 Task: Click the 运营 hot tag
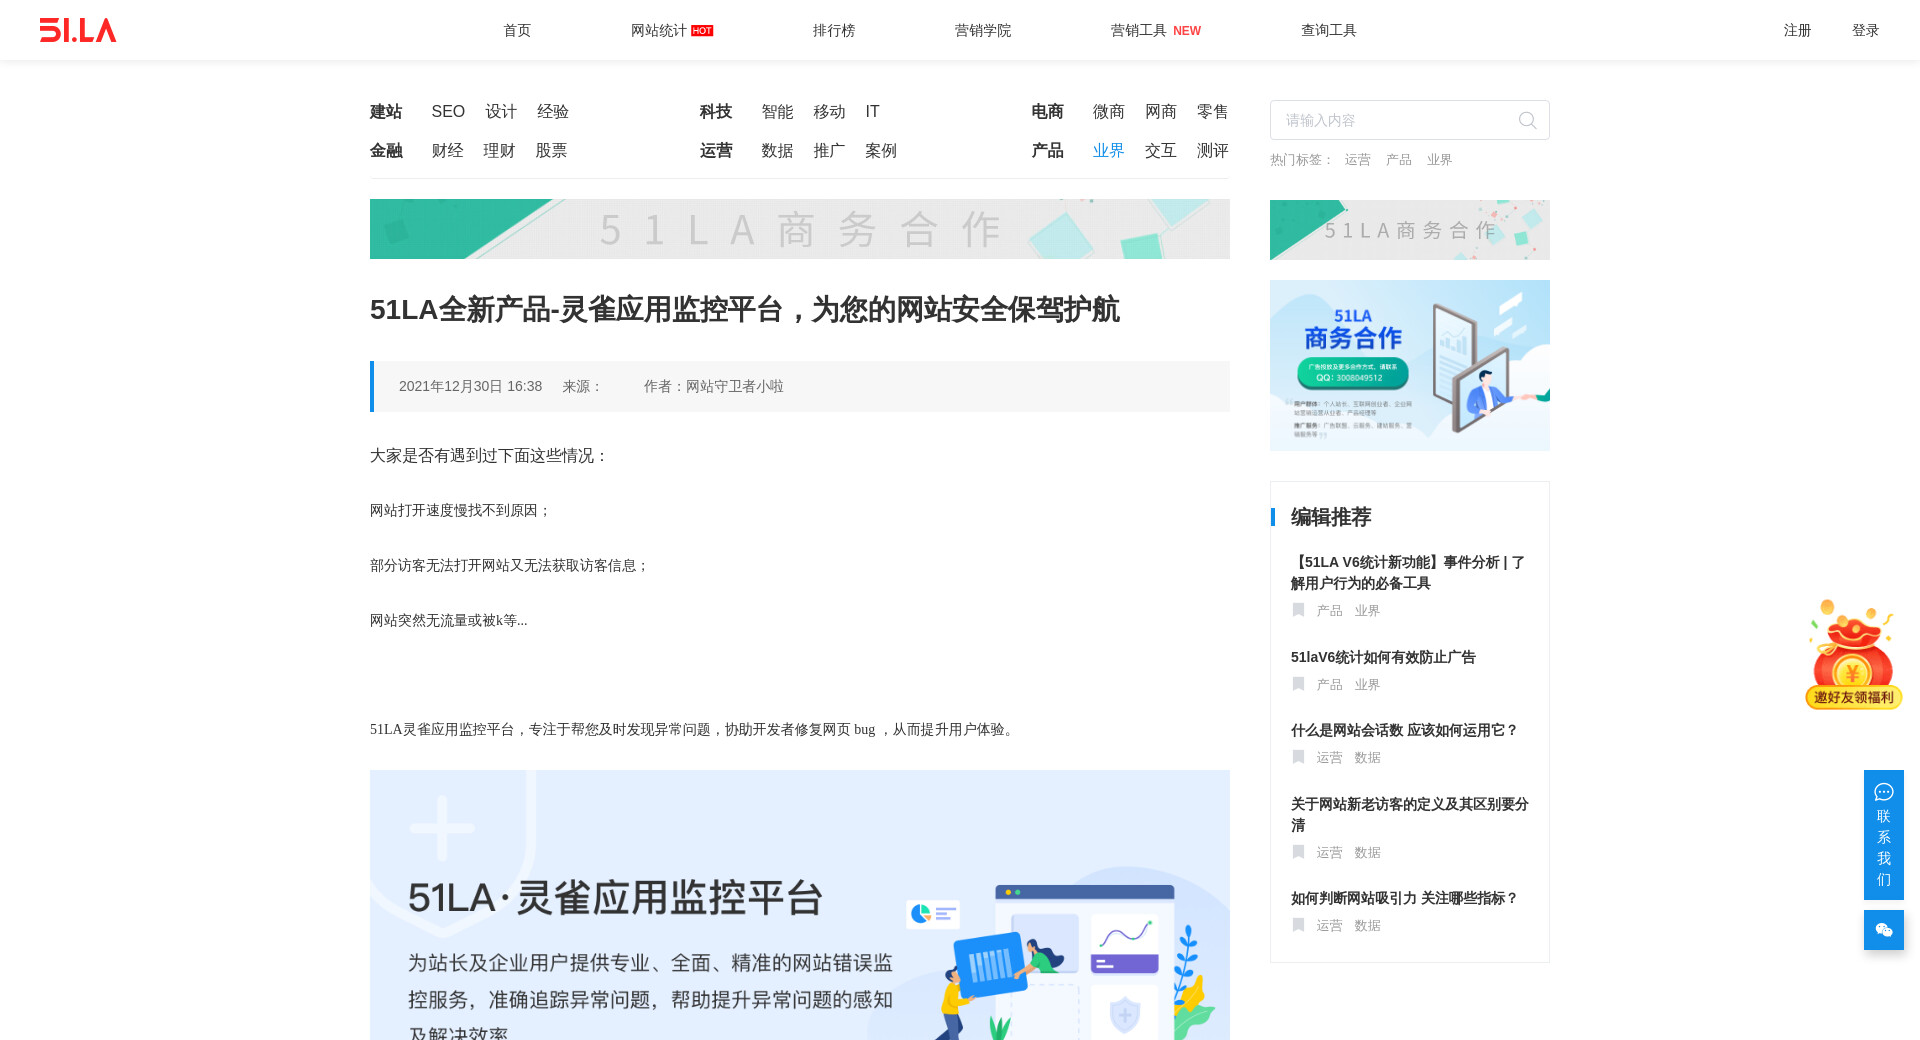click(1357, 160)
